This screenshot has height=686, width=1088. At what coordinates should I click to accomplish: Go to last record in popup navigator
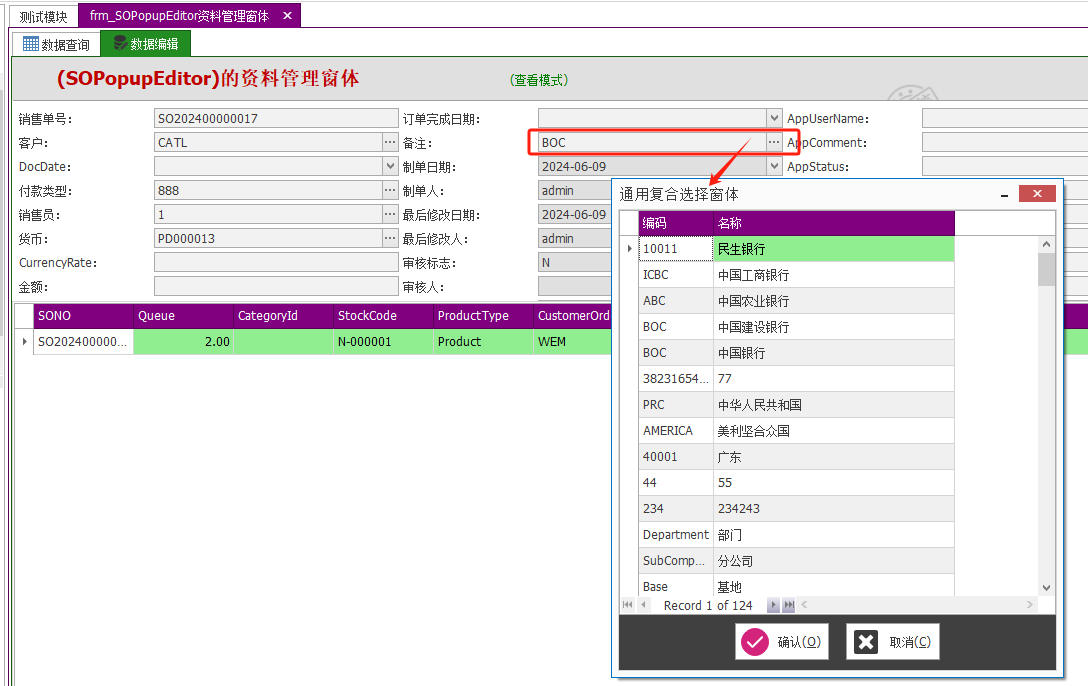point(789,605)
